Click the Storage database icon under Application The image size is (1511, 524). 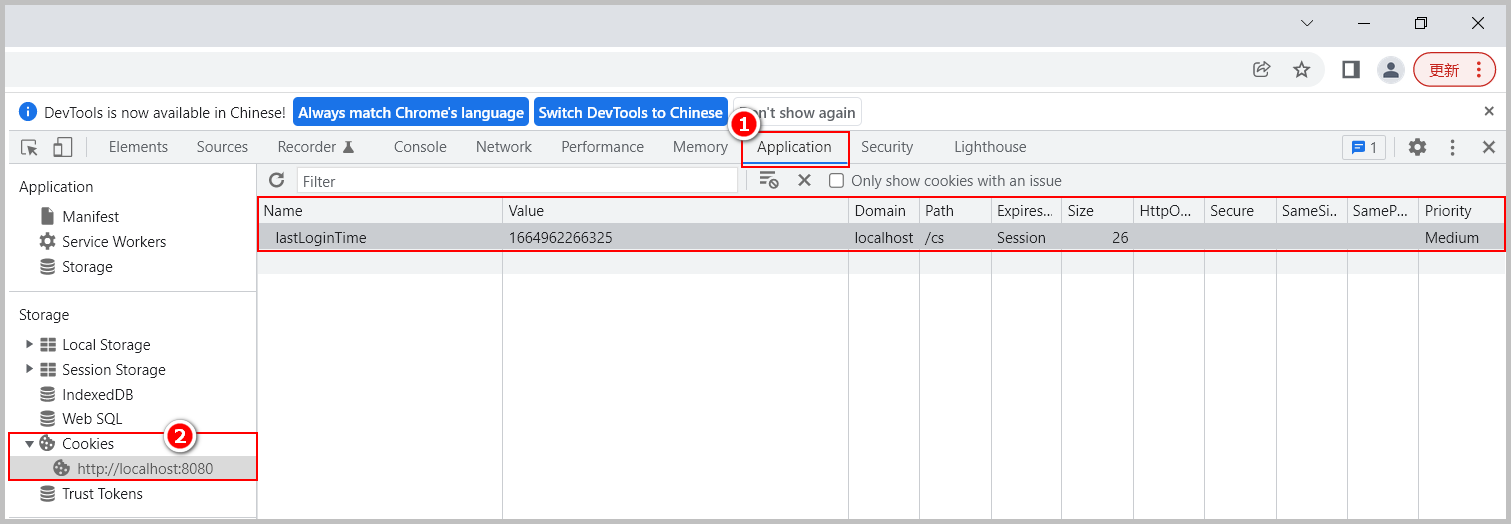(x=47, y=267)
